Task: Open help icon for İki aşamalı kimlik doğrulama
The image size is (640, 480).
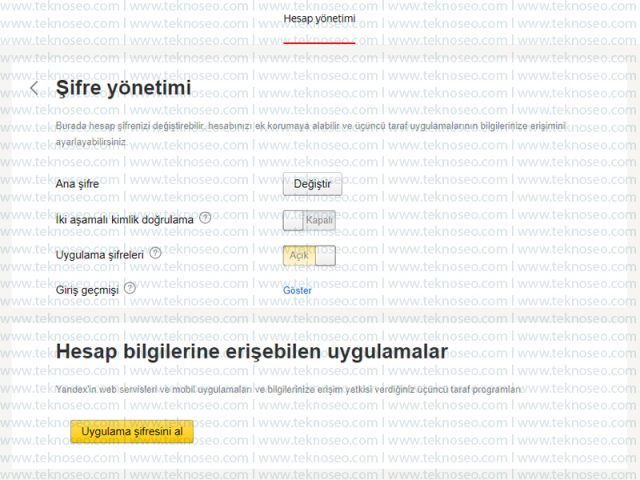Action: (x=205, y=218)
